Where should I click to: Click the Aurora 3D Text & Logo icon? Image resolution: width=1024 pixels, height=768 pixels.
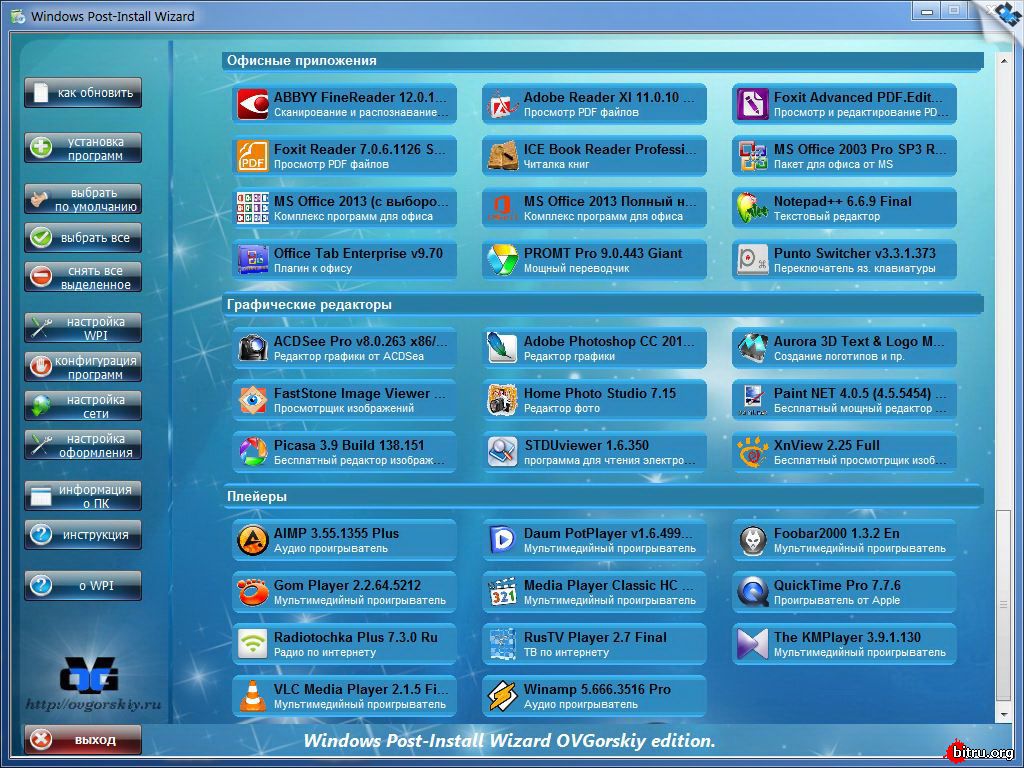(x=752, y=348)
